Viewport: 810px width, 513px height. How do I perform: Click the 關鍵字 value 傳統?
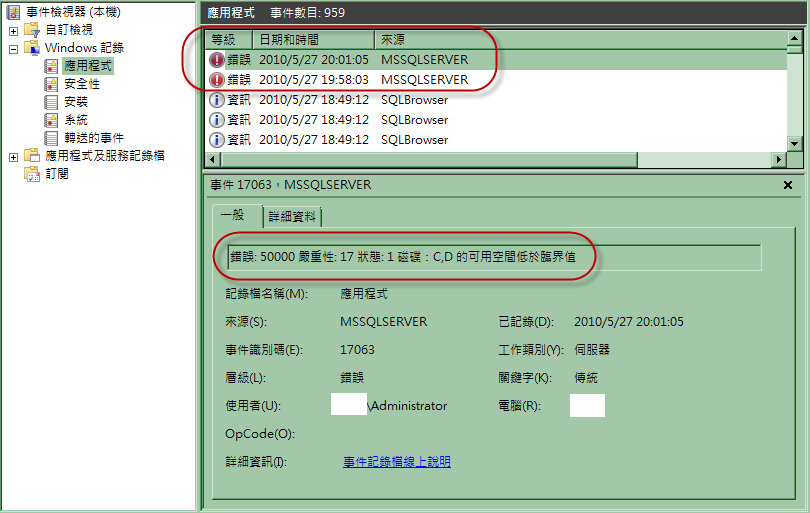[586, 378]
